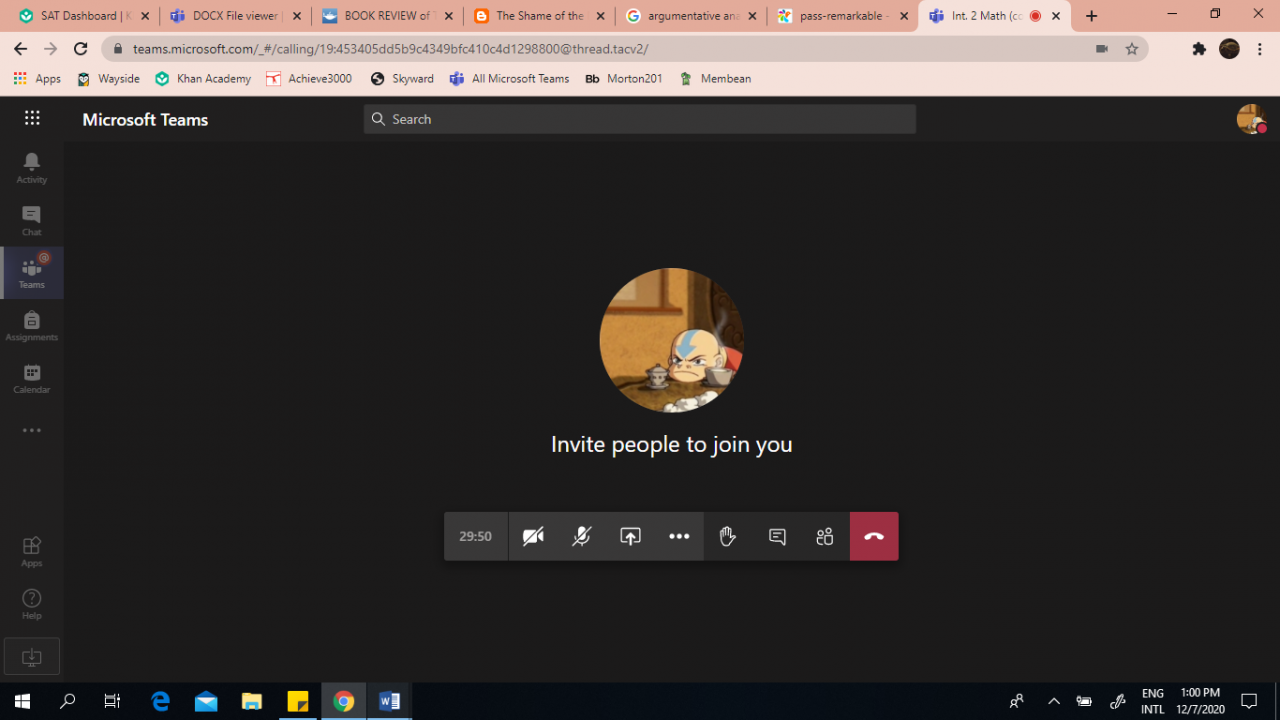
Task: Open the Chrome three-dot menu
Action: coord(1260,49)
